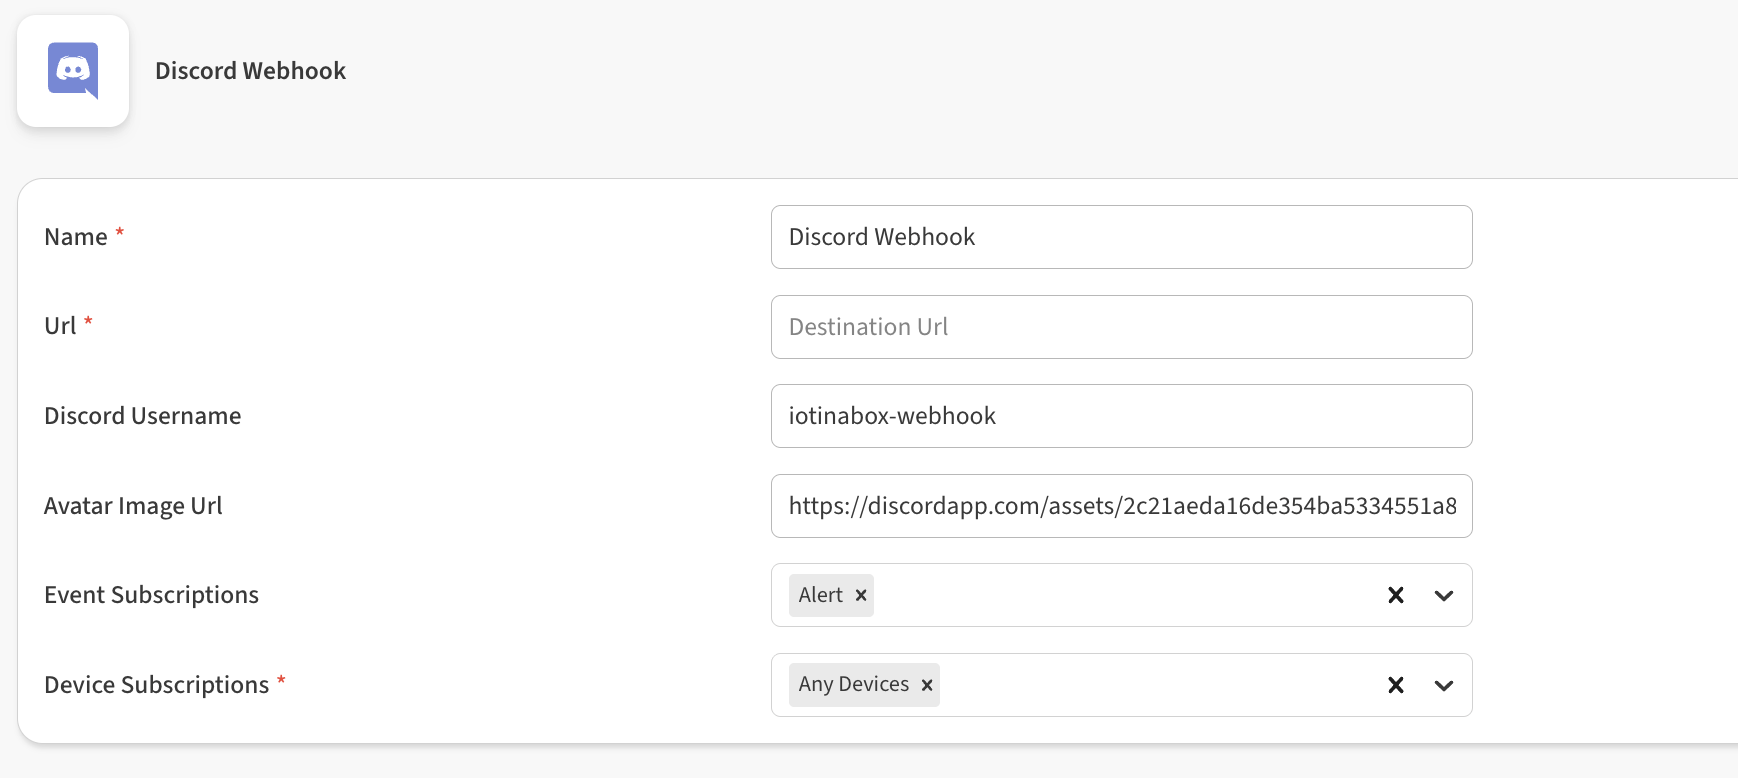Click the Device Subscriptions label
Screen dimensions: 1738x778
(x=157, y=685)
